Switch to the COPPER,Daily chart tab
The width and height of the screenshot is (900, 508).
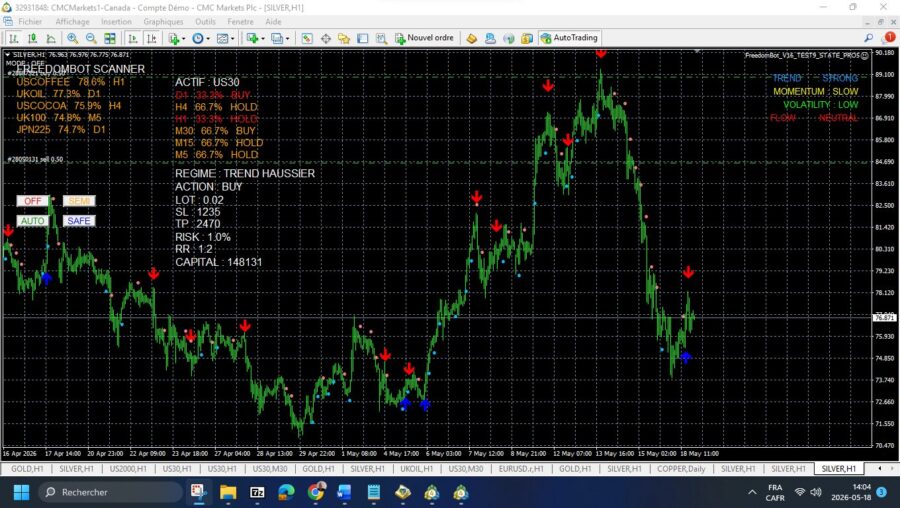pyautogui.click(x=681, y=469)
